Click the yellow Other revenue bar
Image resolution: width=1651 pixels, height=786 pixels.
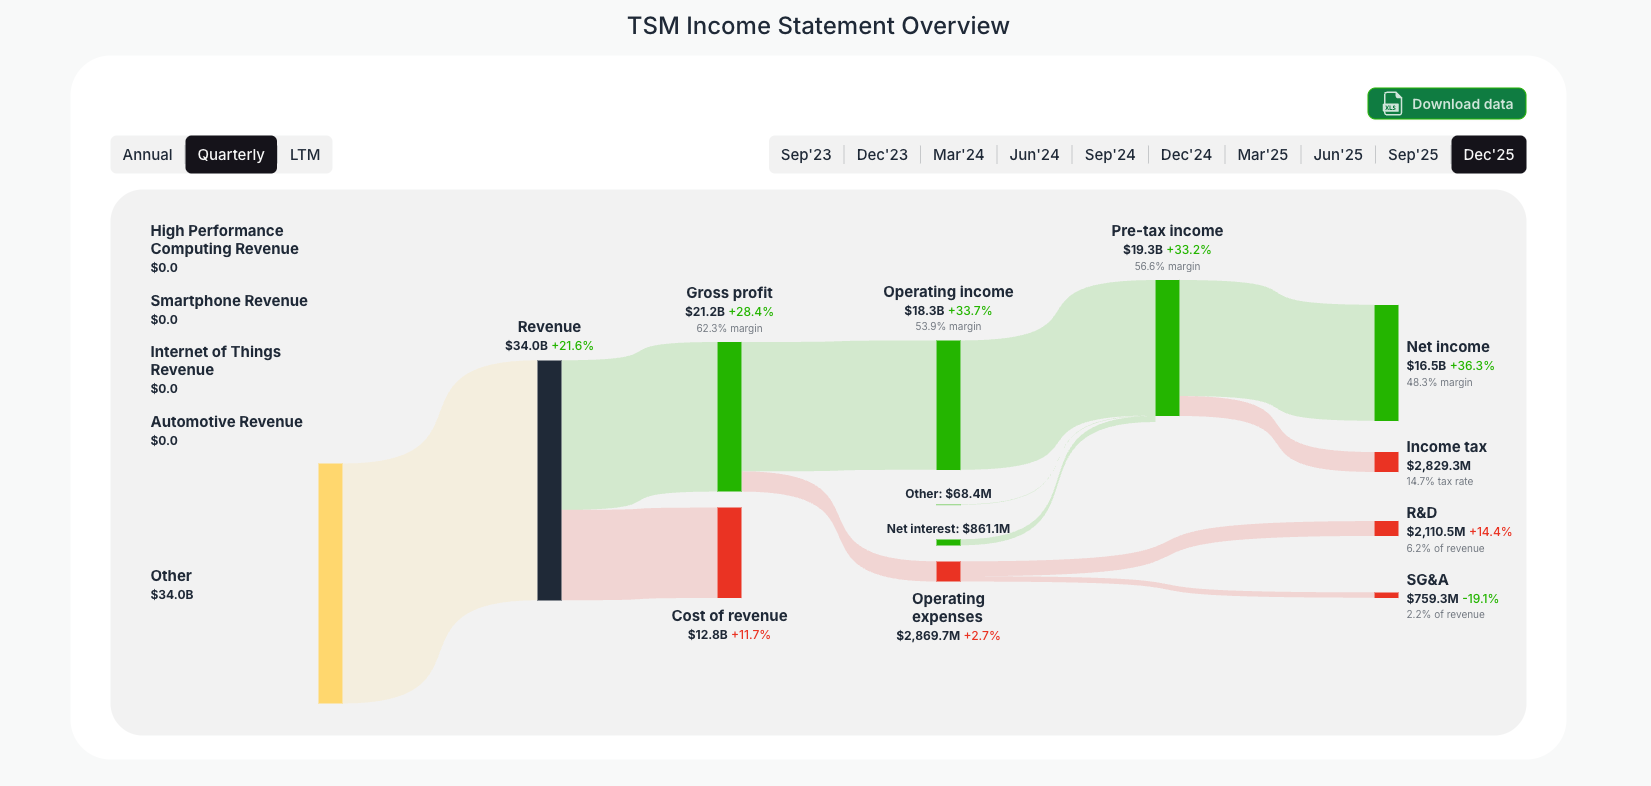(x=330, y=583)
